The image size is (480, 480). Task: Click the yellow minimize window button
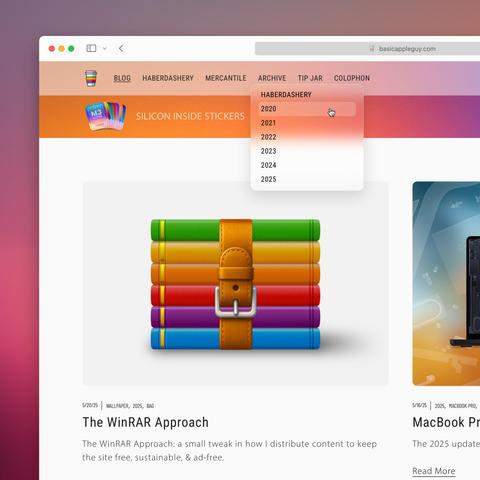pyautogui.click(x=61, y=49)
